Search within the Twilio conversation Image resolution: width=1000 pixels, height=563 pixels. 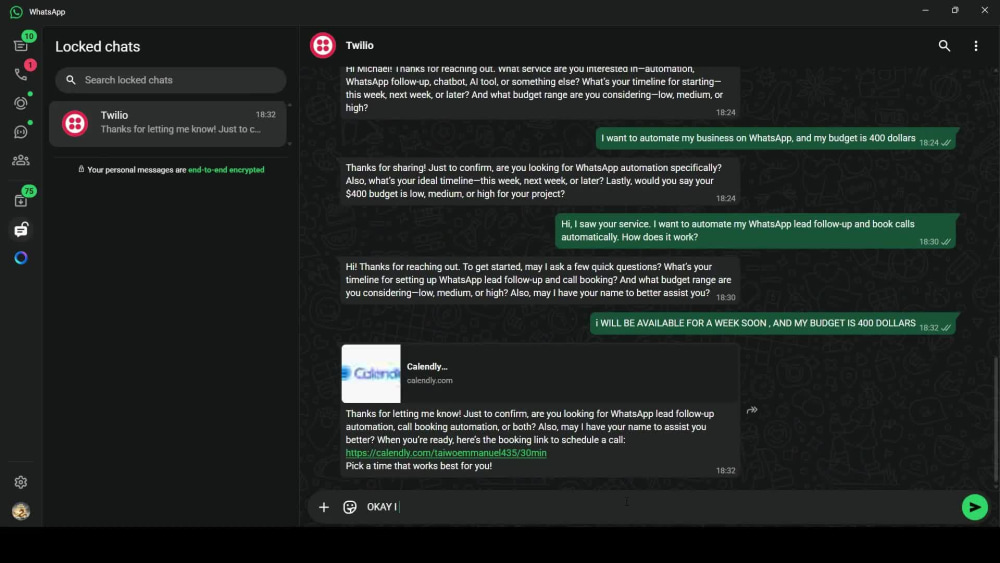coord(944,45)
